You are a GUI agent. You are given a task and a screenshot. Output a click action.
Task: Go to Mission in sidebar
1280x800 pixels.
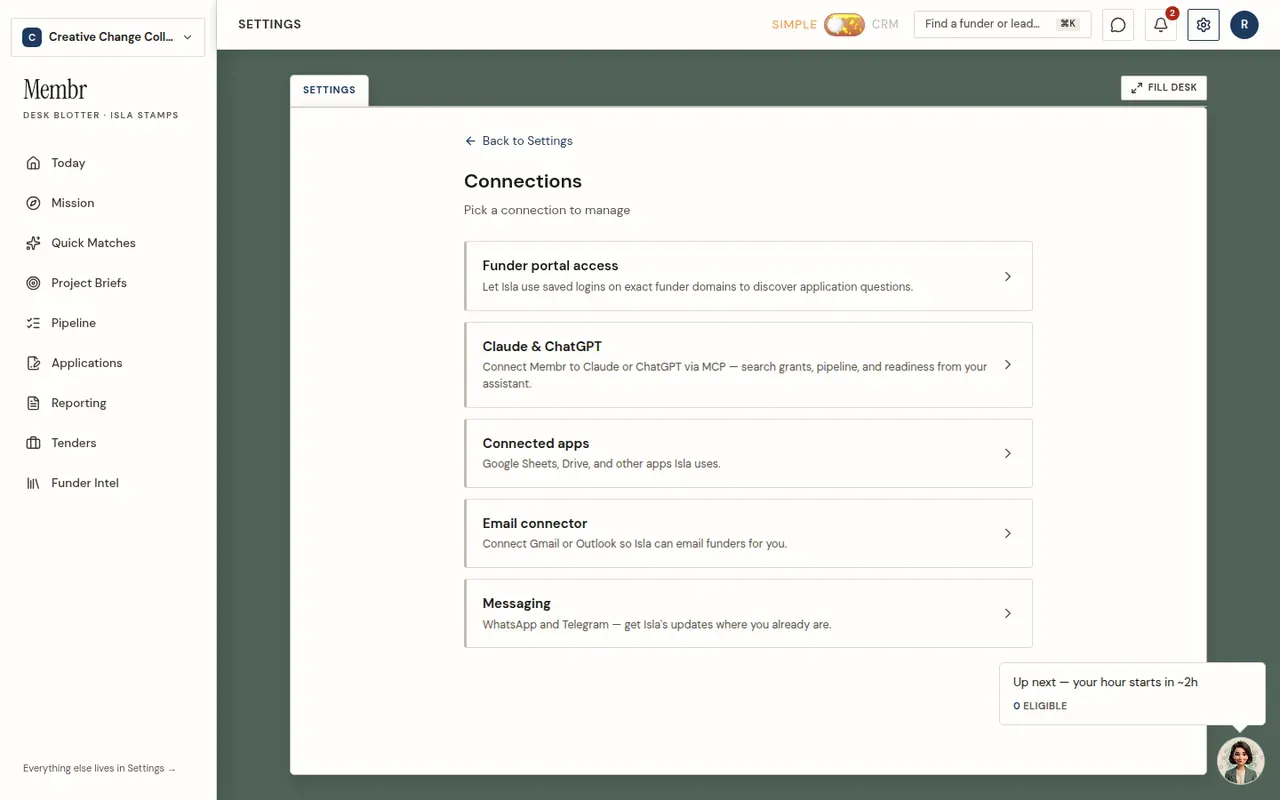108,203
